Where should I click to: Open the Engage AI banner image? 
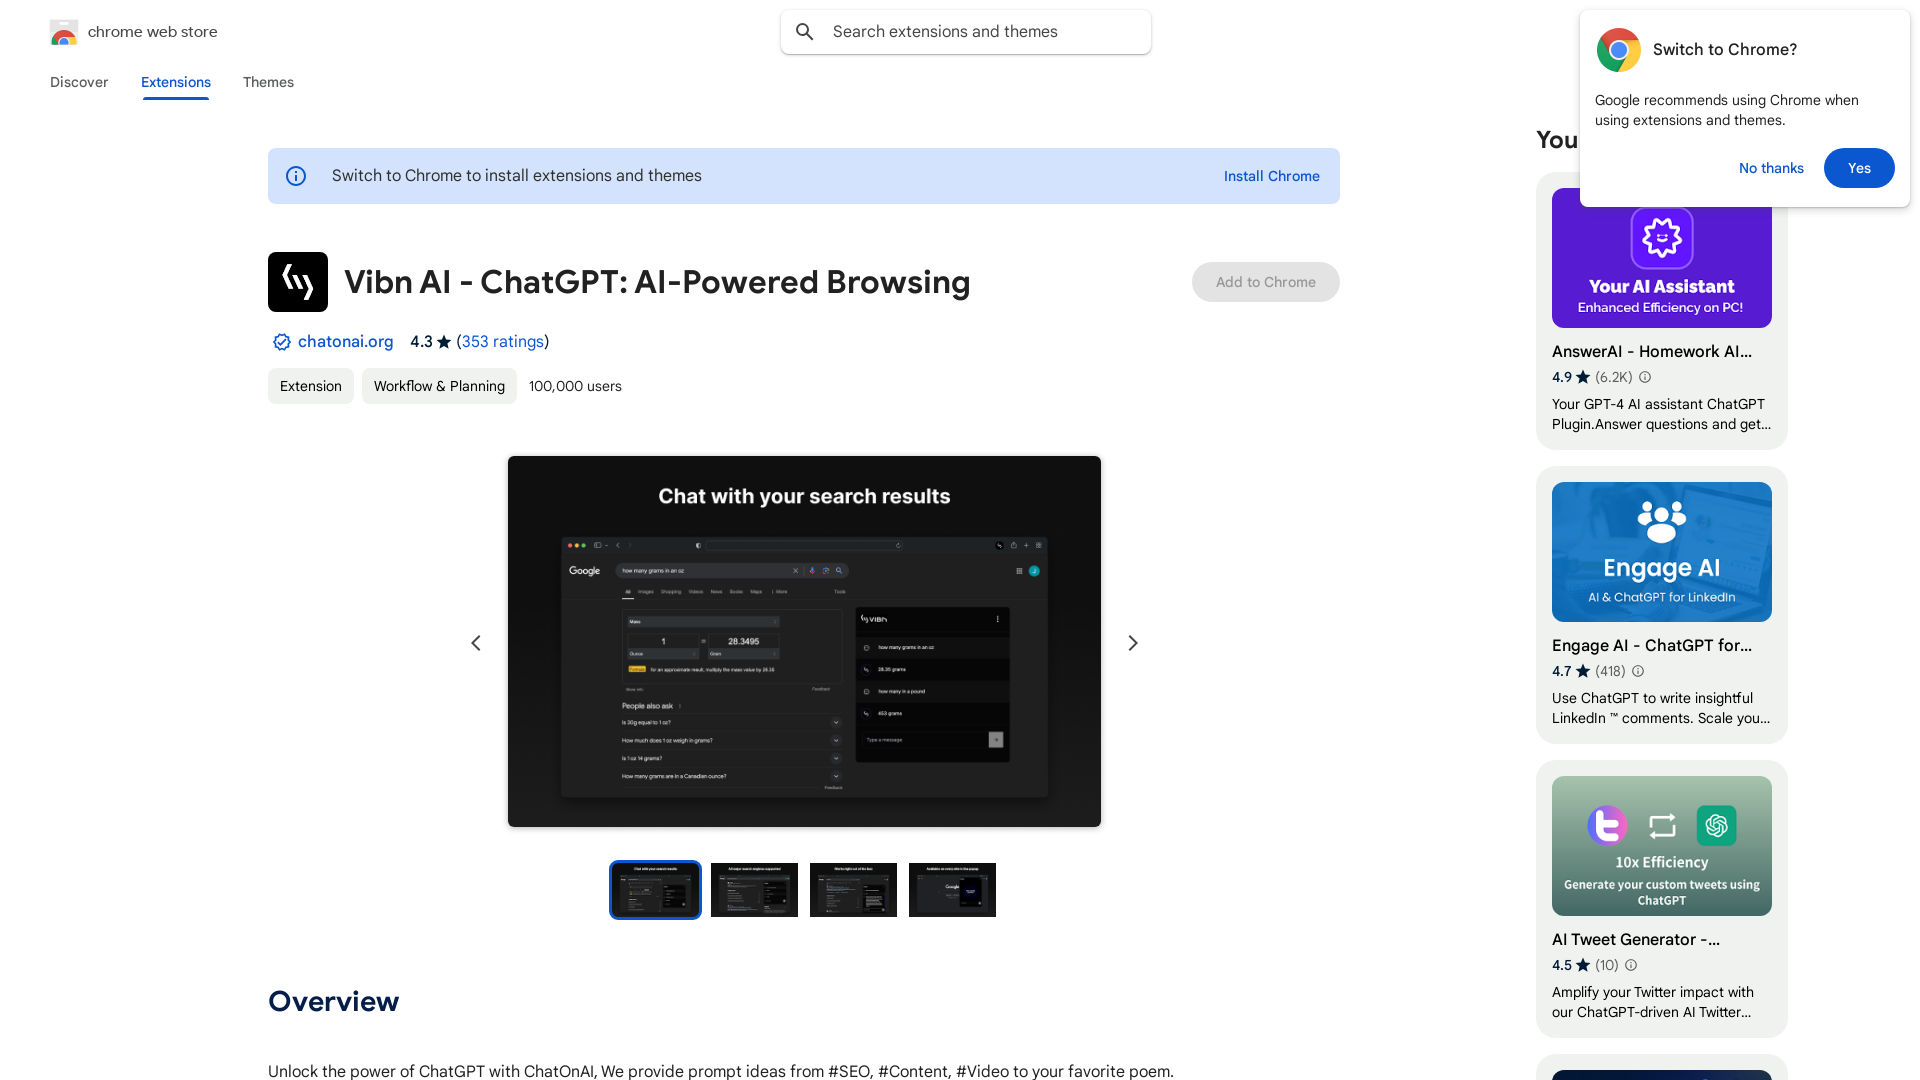tap(1662, 552)
